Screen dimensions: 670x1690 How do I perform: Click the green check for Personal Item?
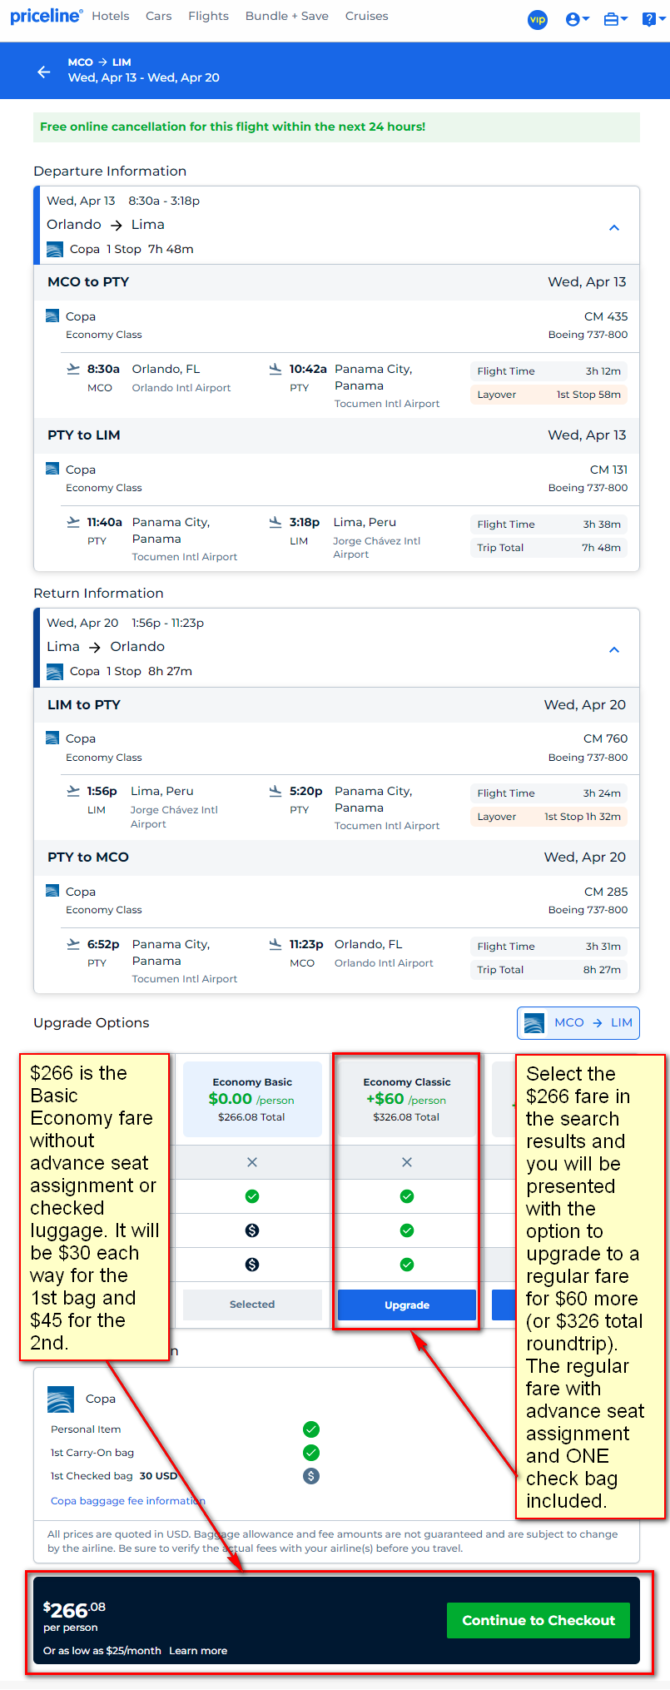311,1429
